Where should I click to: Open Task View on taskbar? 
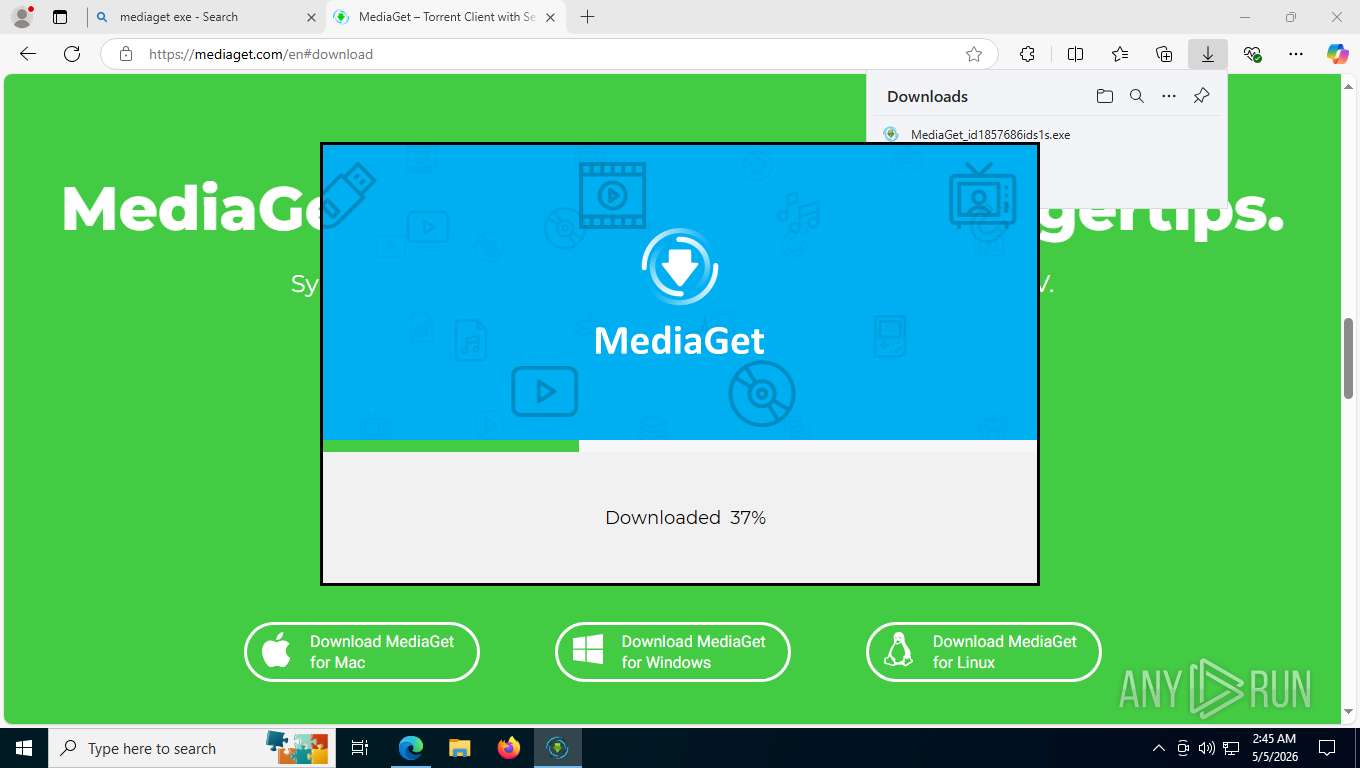click(360, 748)
